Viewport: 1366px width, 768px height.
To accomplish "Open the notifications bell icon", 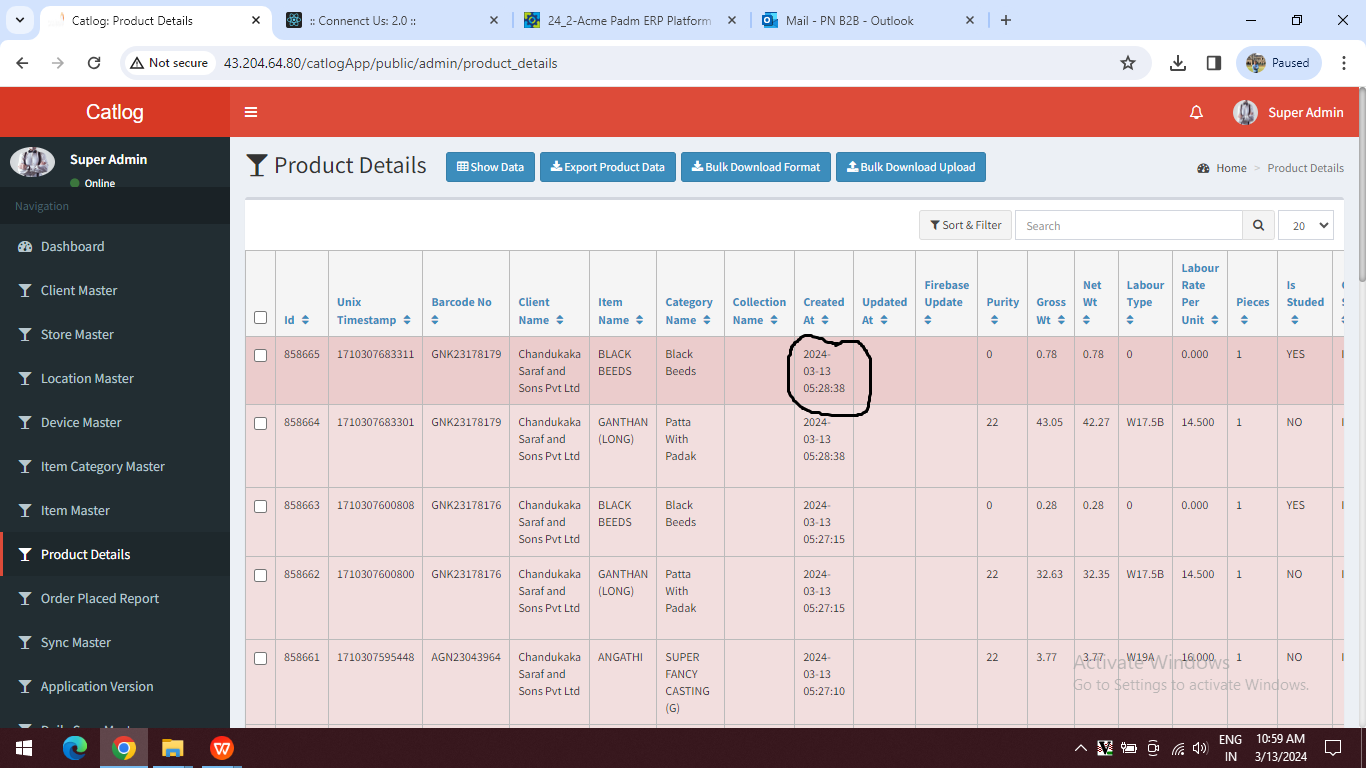I will (x=1196, y=112).
